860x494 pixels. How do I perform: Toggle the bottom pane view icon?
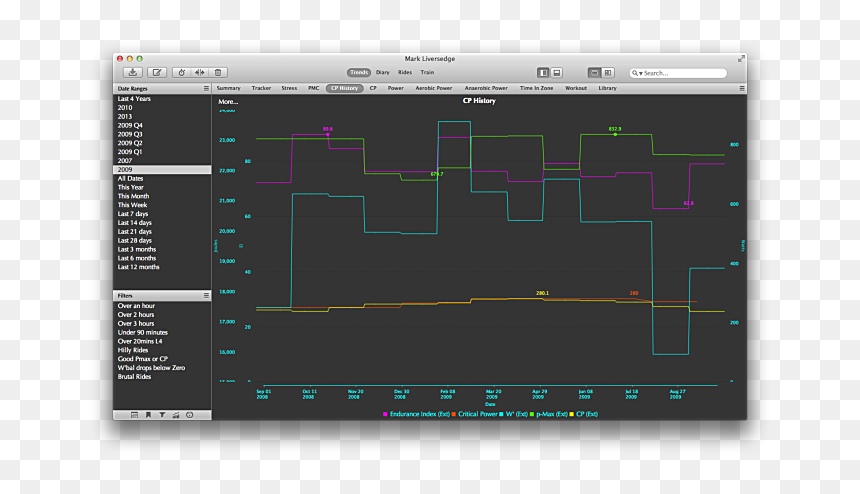556,72
